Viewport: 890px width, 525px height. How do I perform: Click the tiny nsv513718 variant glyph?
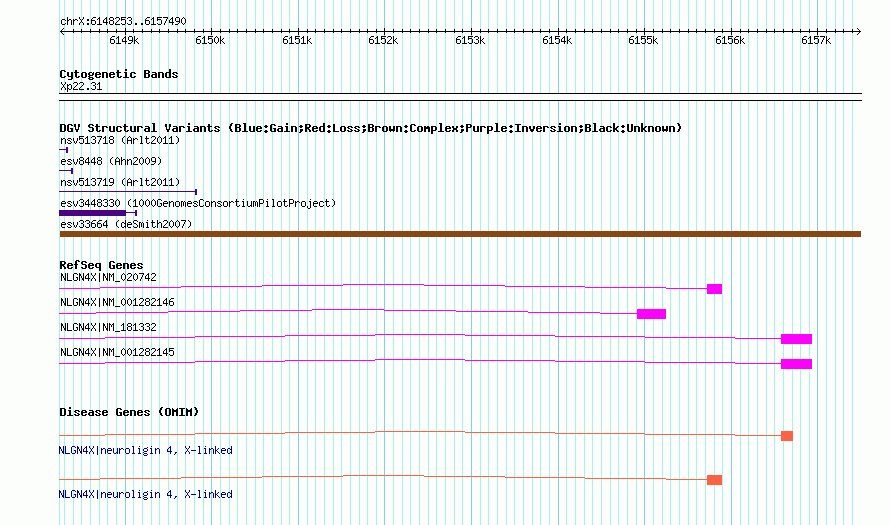pyautogui.click(x=64, y=150)
